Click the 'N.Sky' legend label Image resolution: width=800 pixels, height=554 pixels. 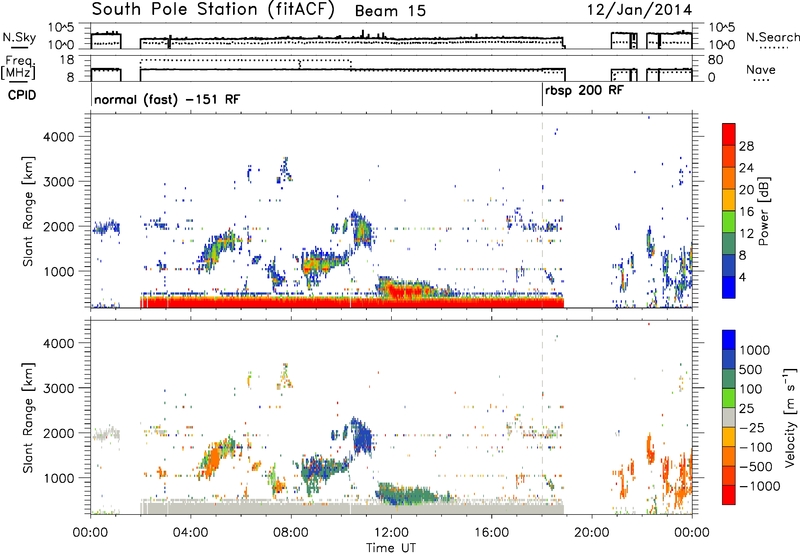(19, 37)
